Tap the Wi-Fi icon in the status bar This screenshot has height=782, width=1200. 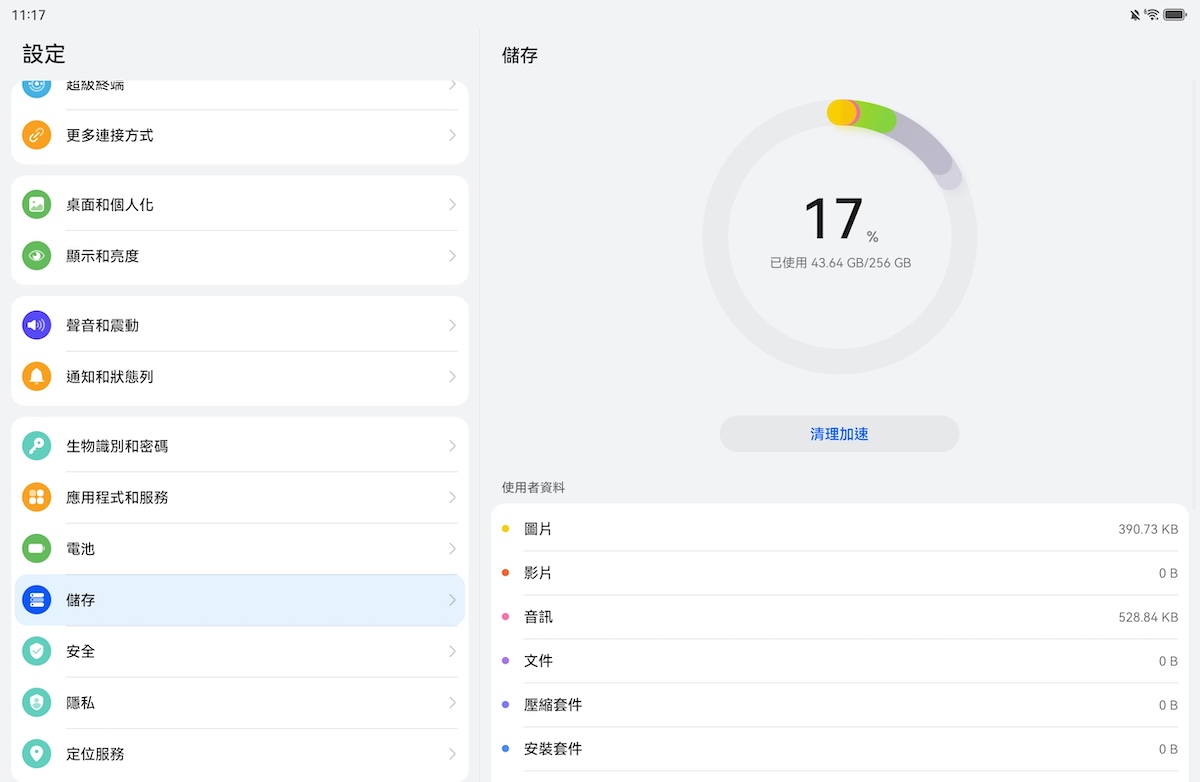tap(1152, 15)
